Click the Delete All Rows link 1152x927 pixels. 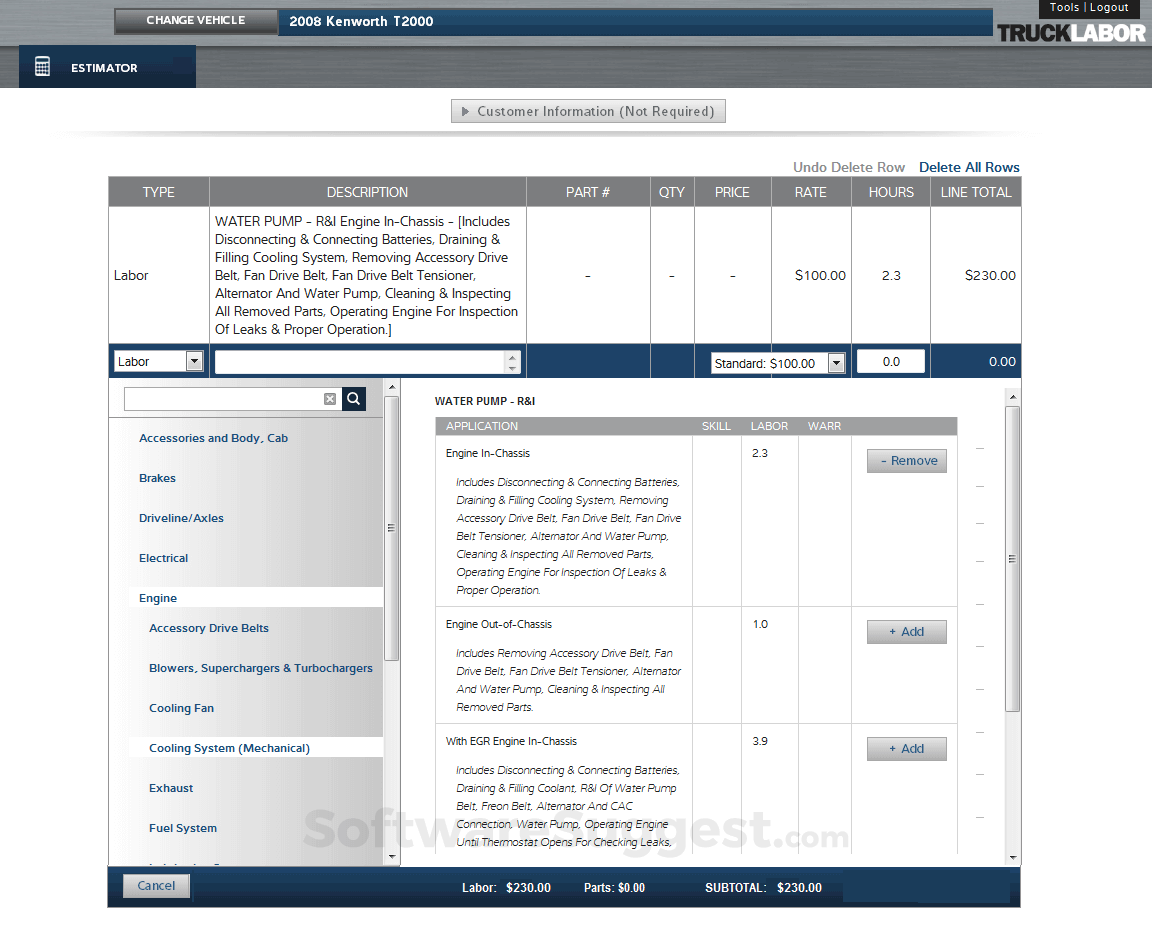pyautogui.click(x=969, y=167)
